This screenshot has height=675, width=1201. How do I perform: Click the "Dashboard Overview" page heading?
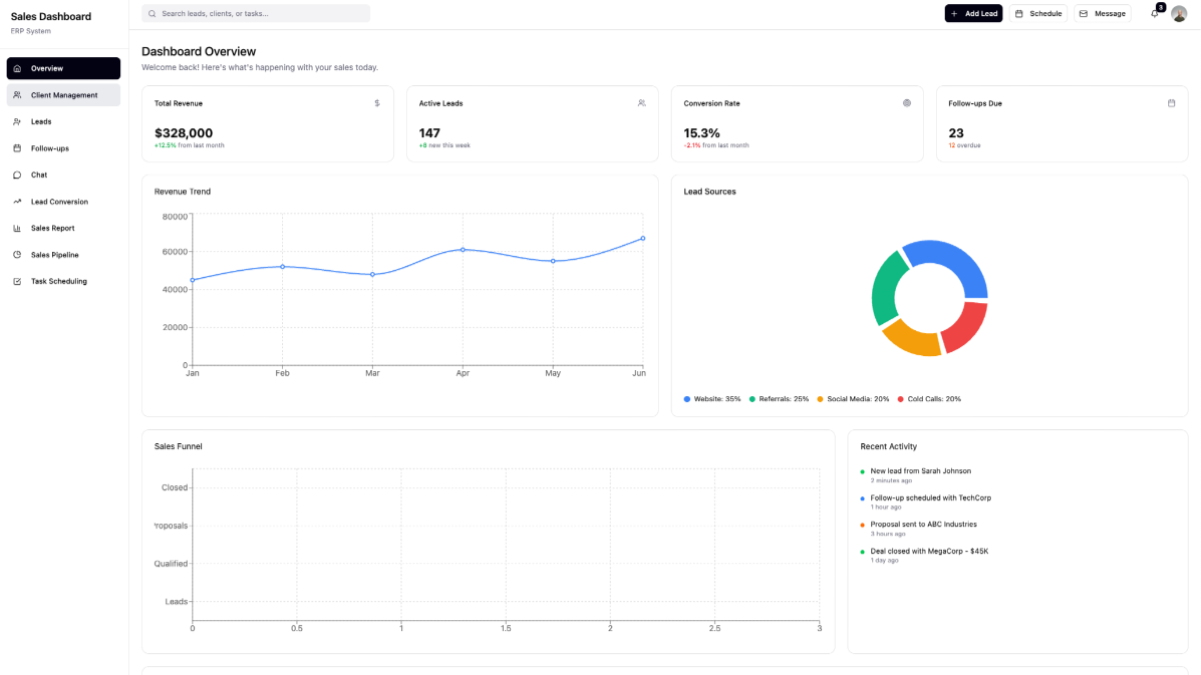click(x=199, y=51)
